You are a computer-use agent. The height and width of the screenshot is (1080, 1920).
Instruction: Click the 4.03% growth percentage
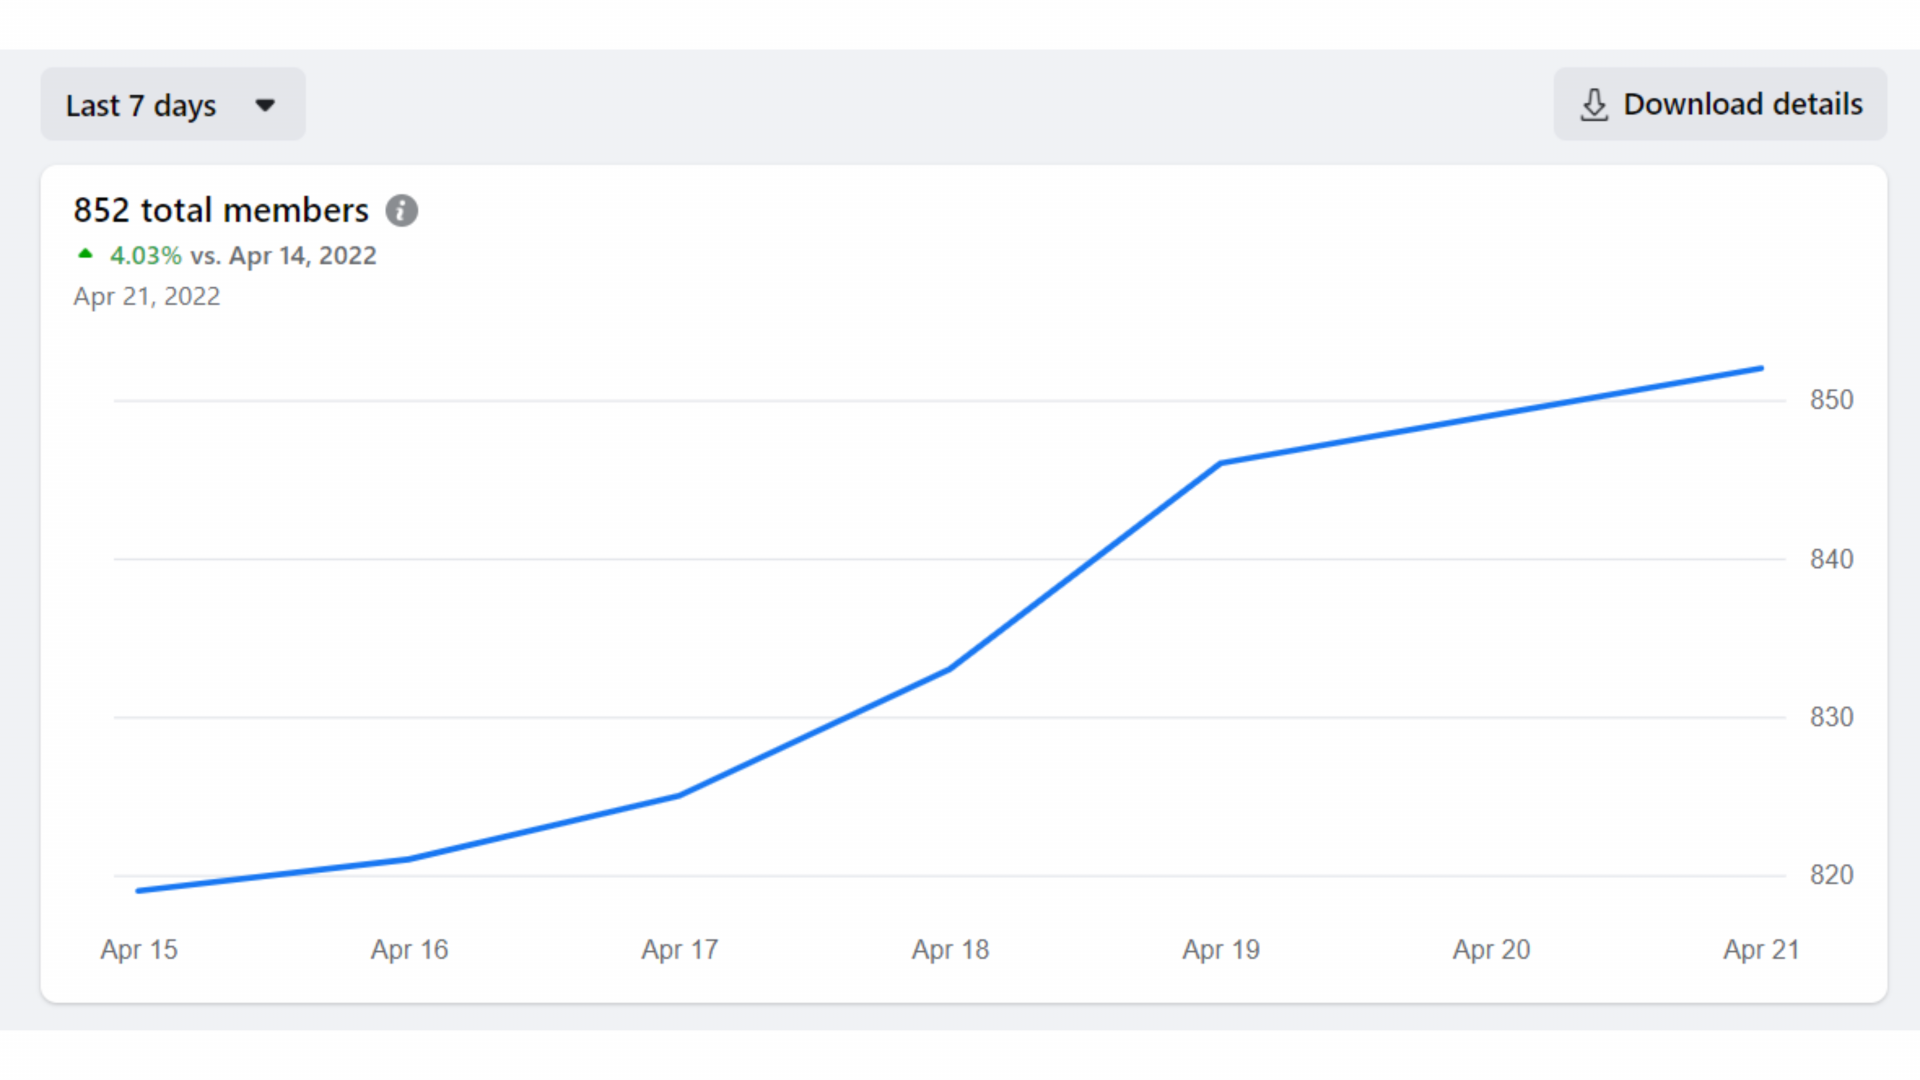click(146, 256)
